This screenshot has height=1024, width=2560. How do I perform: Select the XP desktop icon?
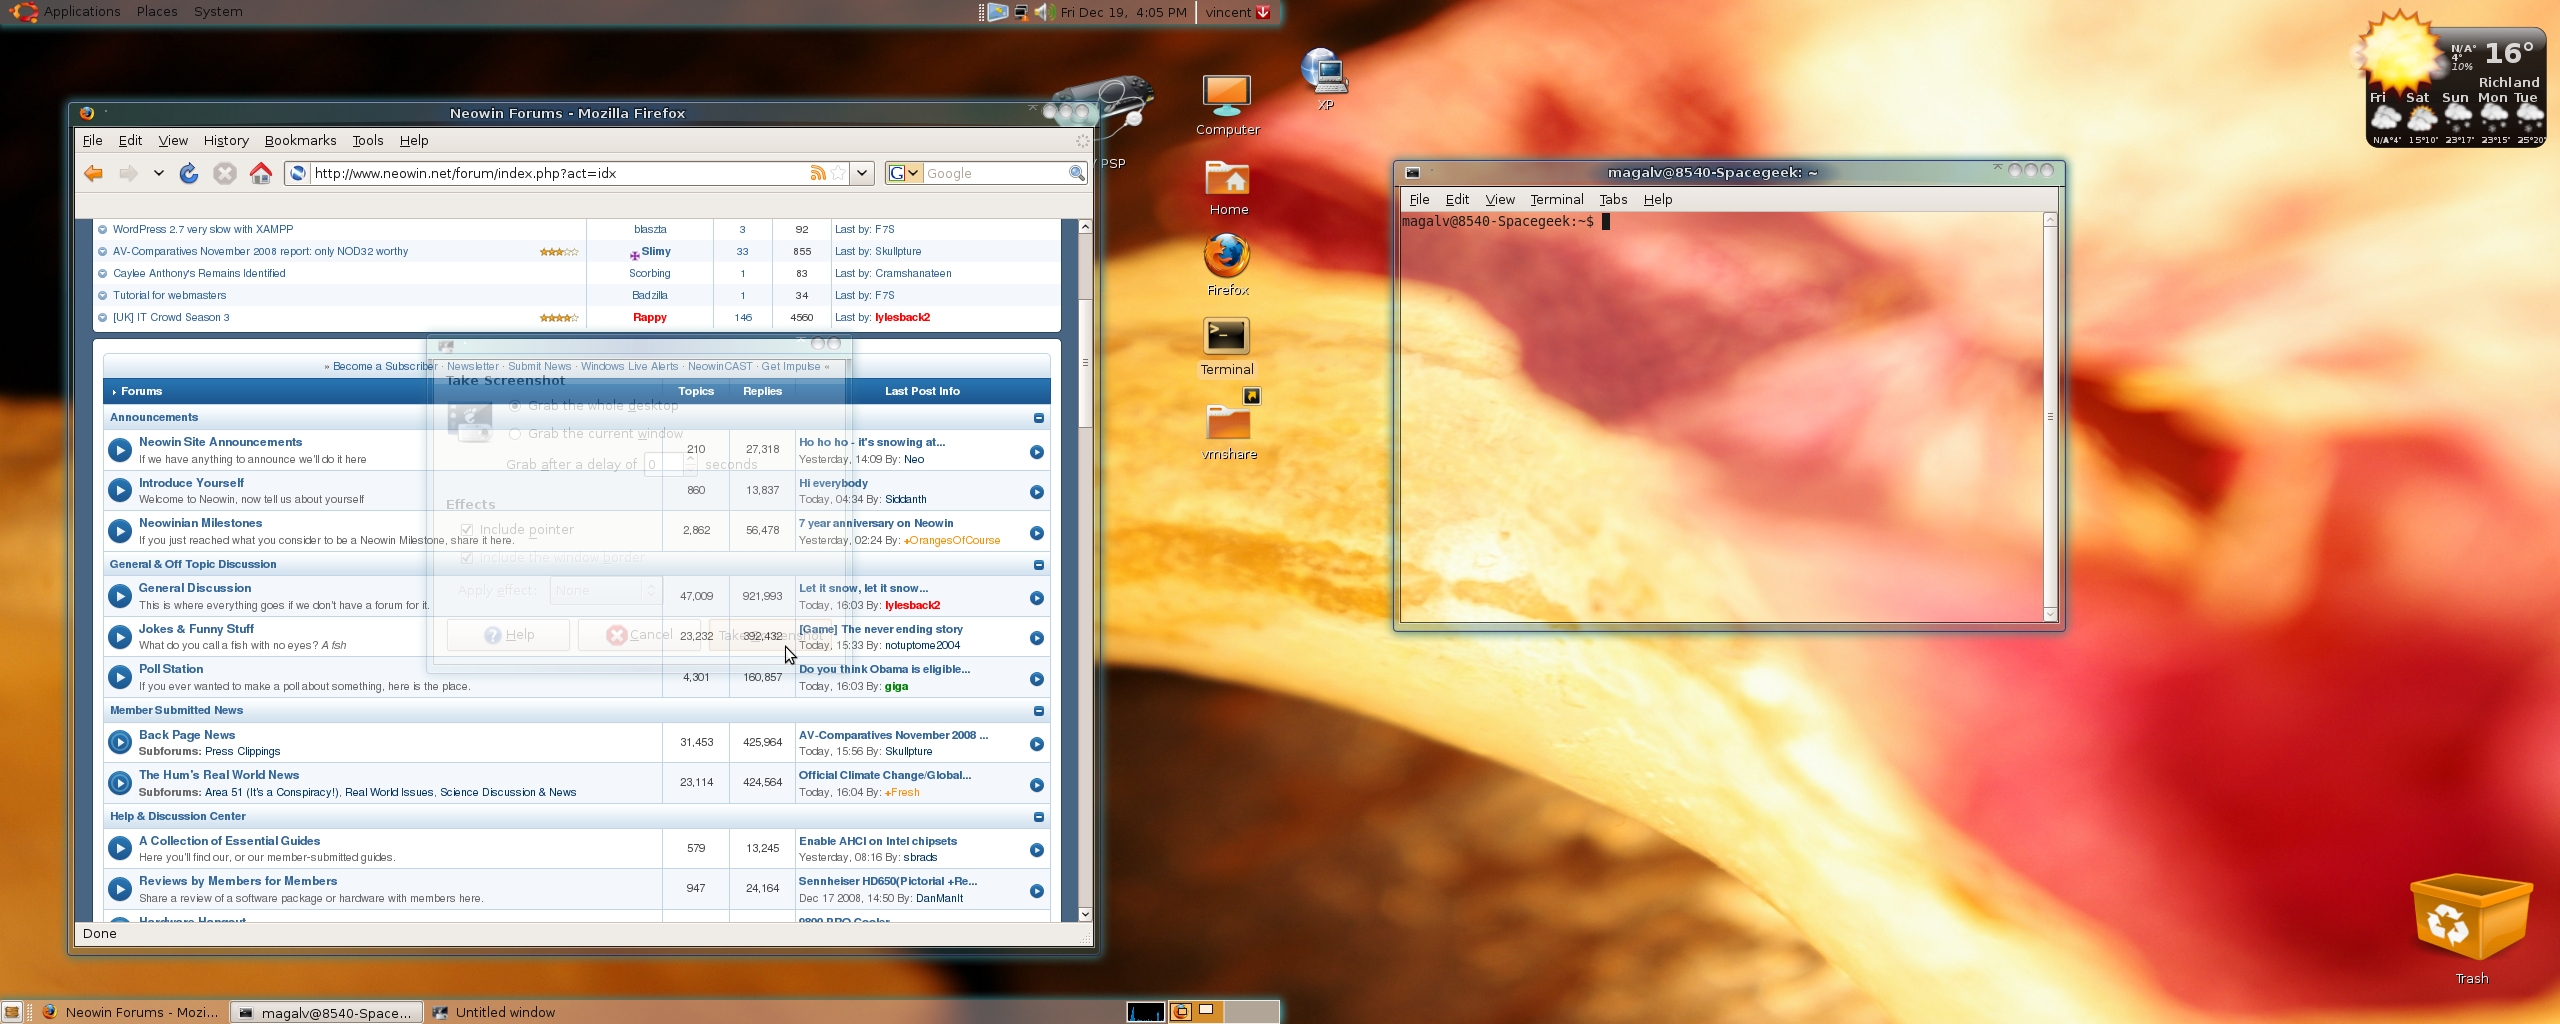(1325, 79)
